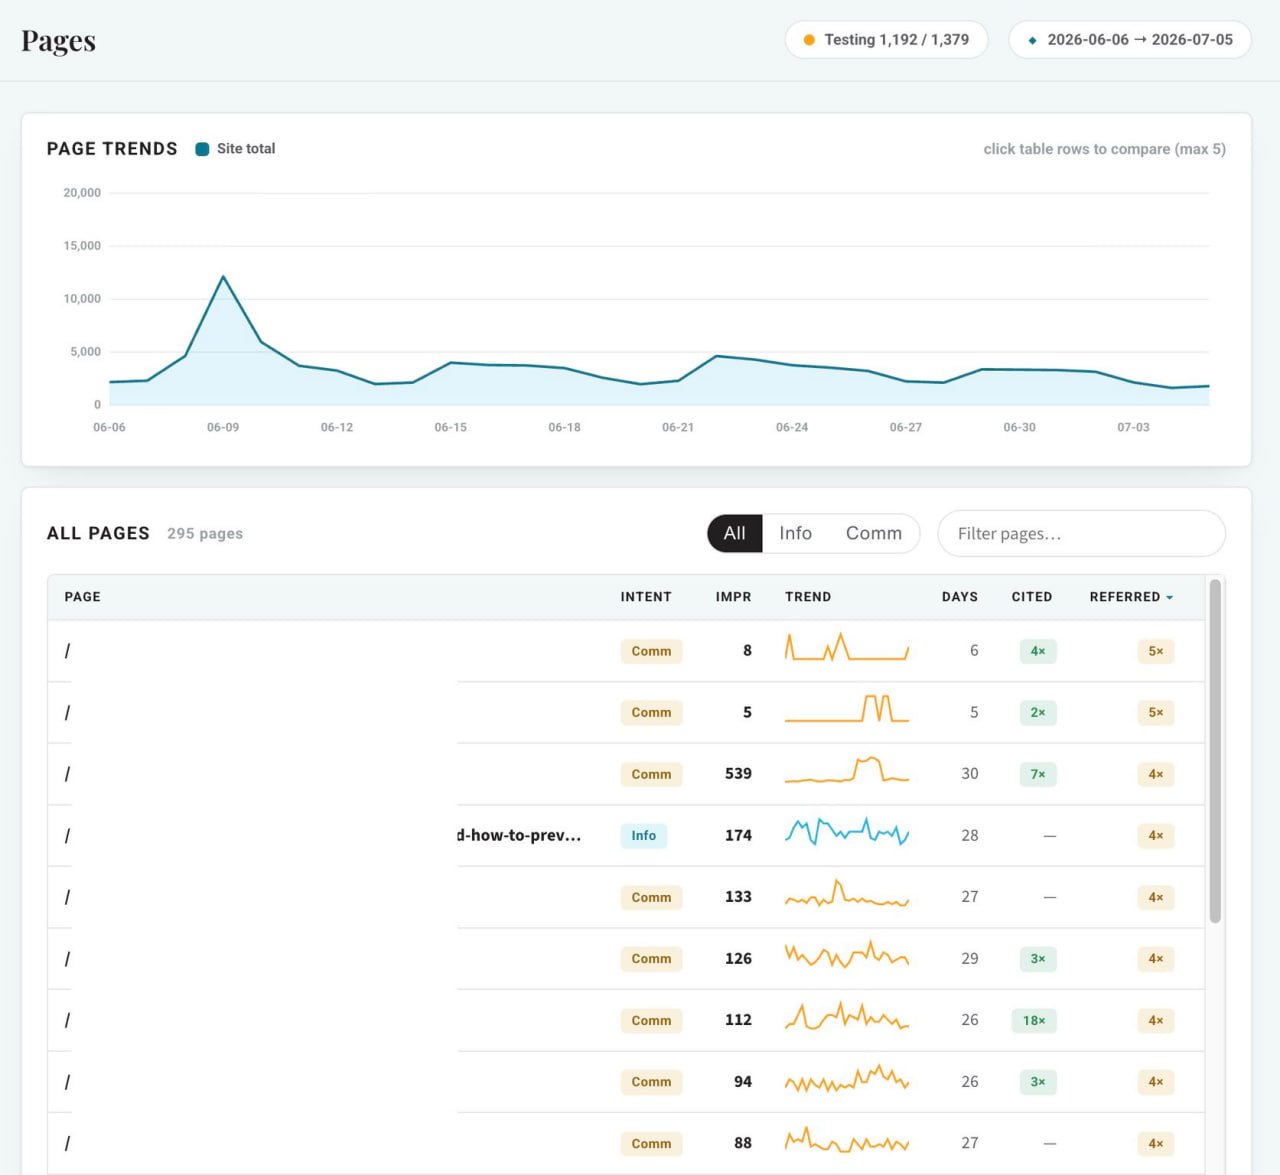Switch to the Info intent filter
The height and width of the screenshot is (1175, 1280).
point(796,533)
